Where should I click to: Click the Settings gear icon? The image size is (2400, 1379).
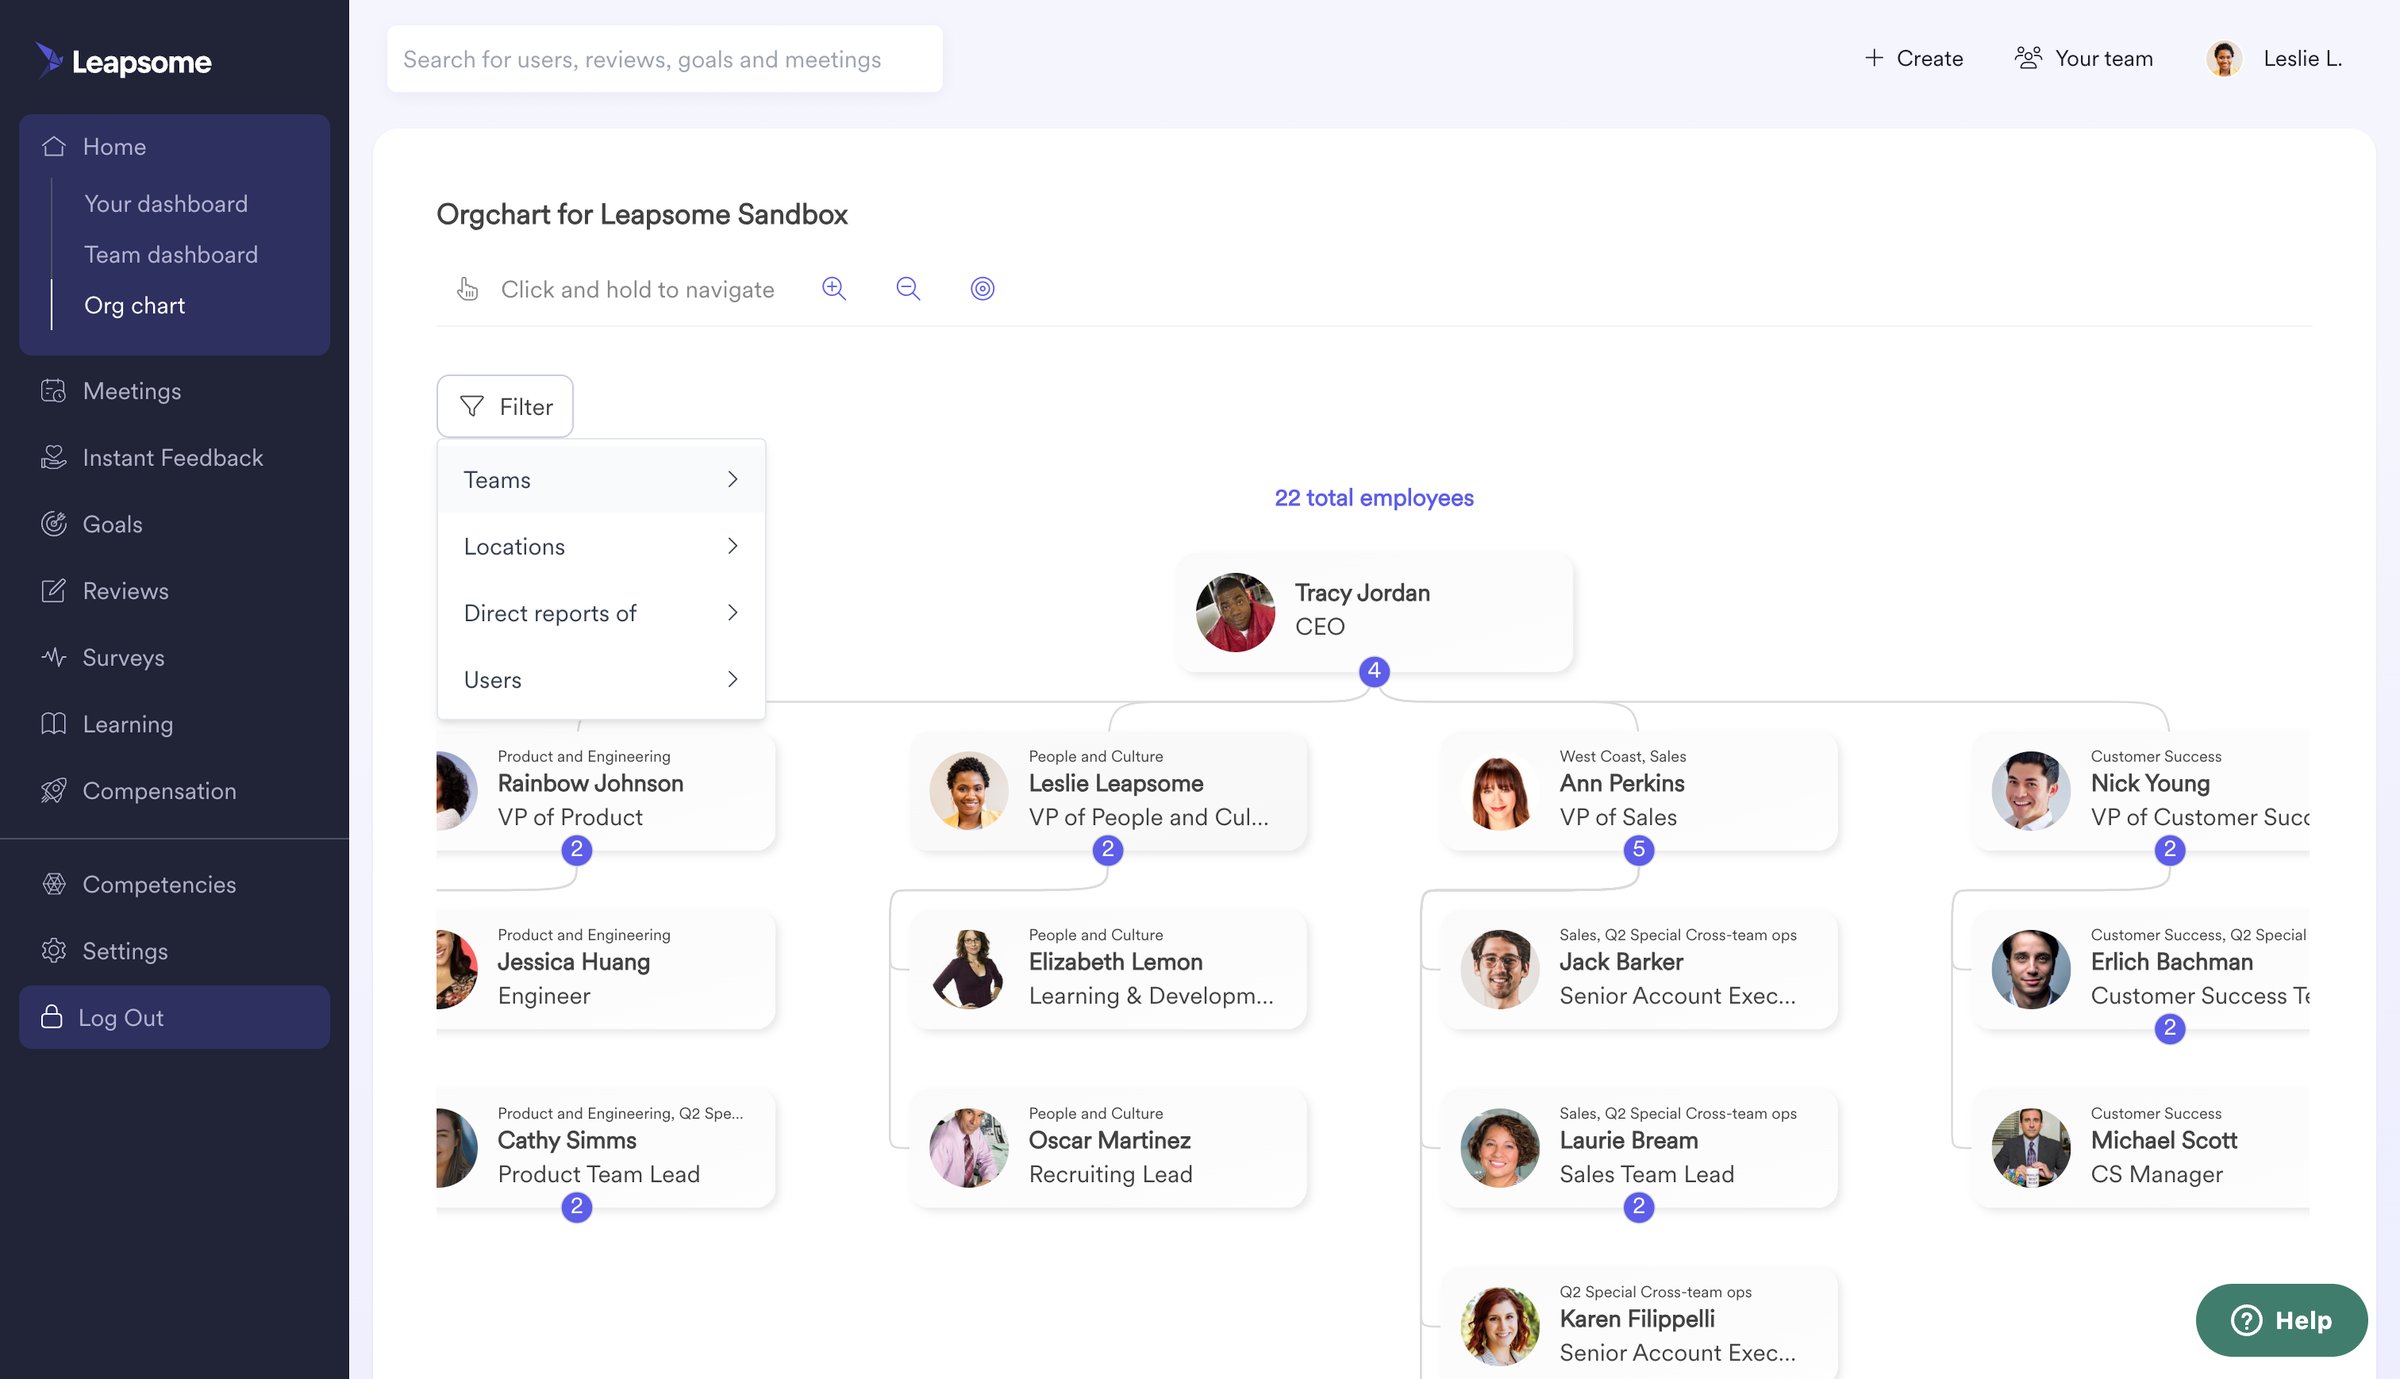[54, 951]
